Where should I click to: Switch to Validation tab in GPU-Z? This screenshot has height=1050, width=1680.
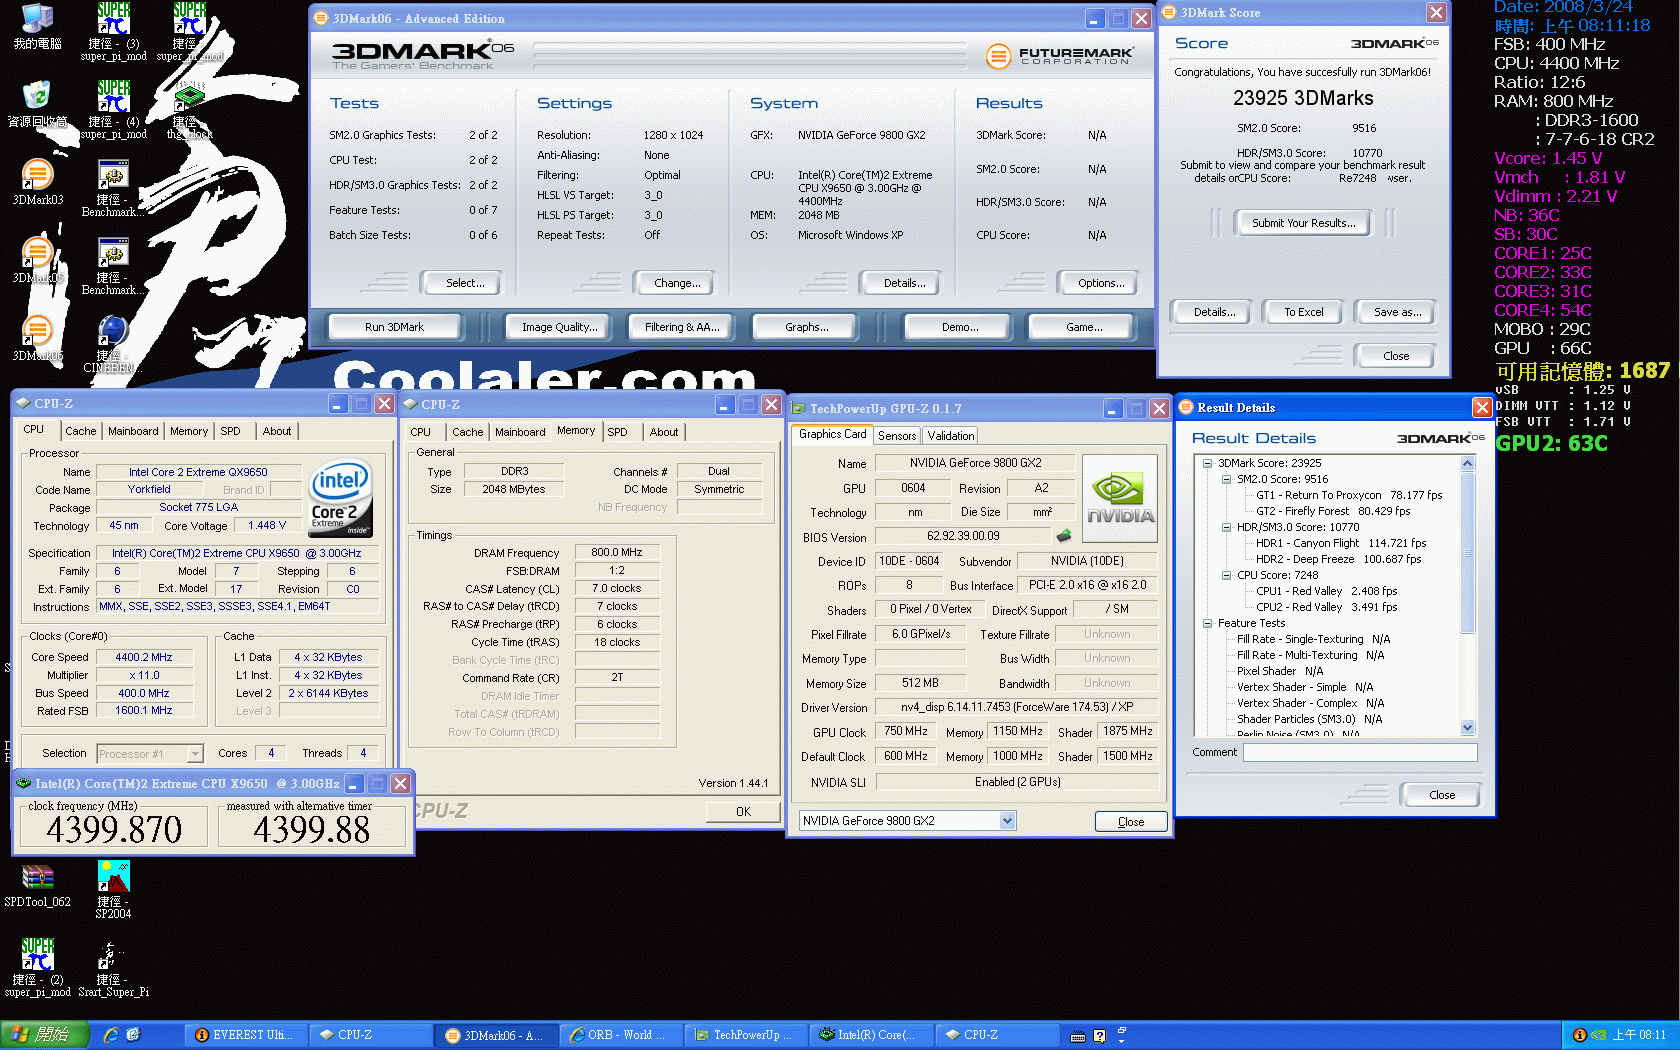tap(950, 435)
